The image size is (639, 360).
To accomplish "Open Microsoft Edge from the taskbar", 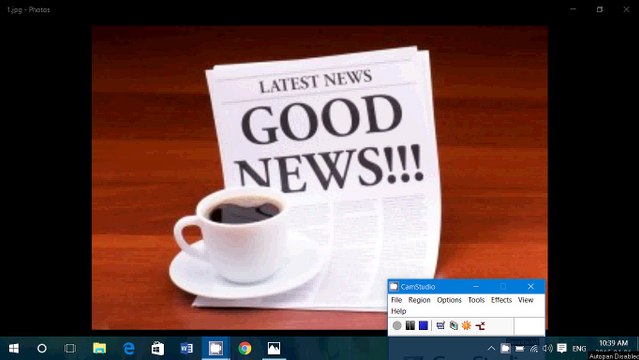I will (129, 348).
